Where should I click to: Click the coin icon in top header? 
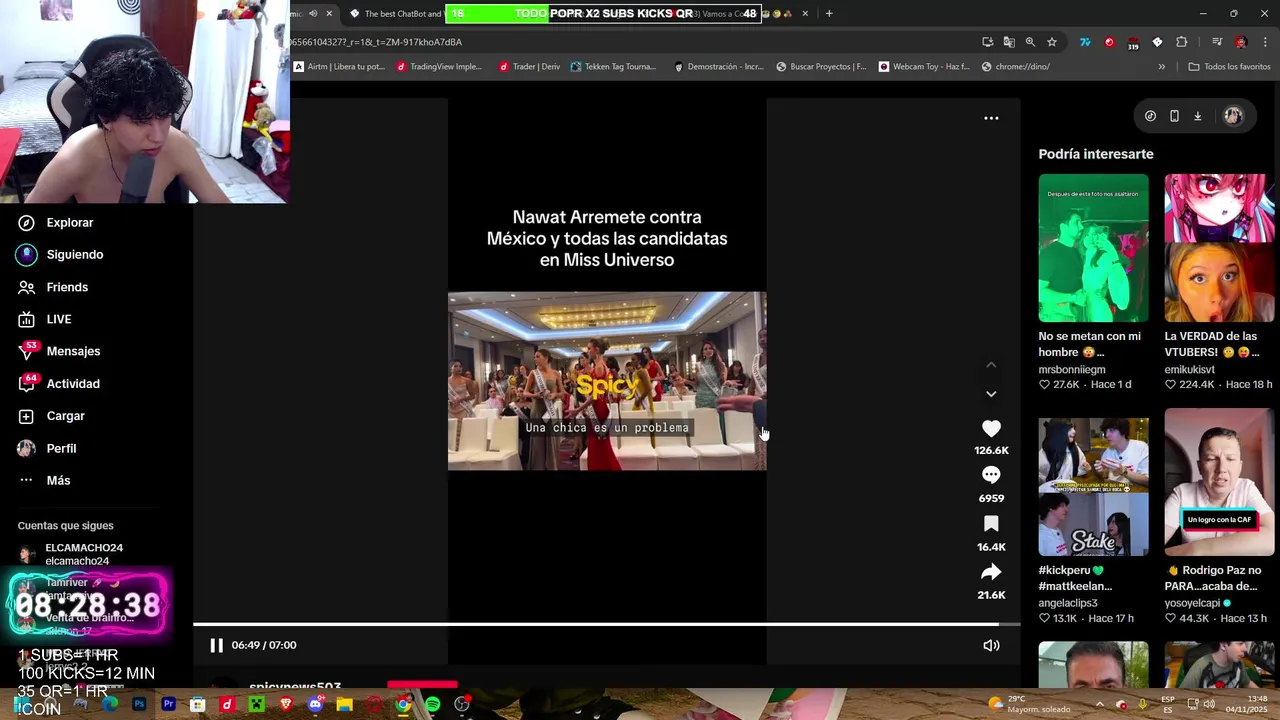(x=1150, y=116)
